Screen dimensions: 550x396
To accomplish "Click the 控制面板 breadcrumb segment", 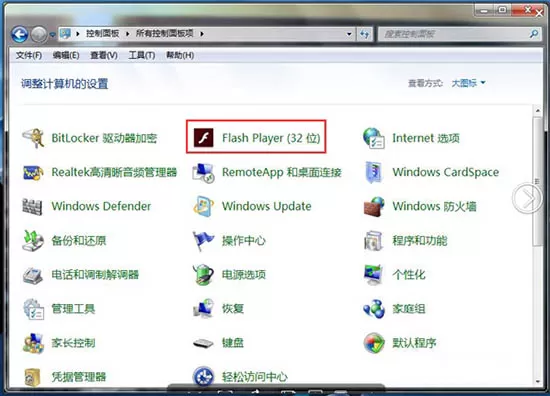I will pyautogui.click(x=103, y=34).
